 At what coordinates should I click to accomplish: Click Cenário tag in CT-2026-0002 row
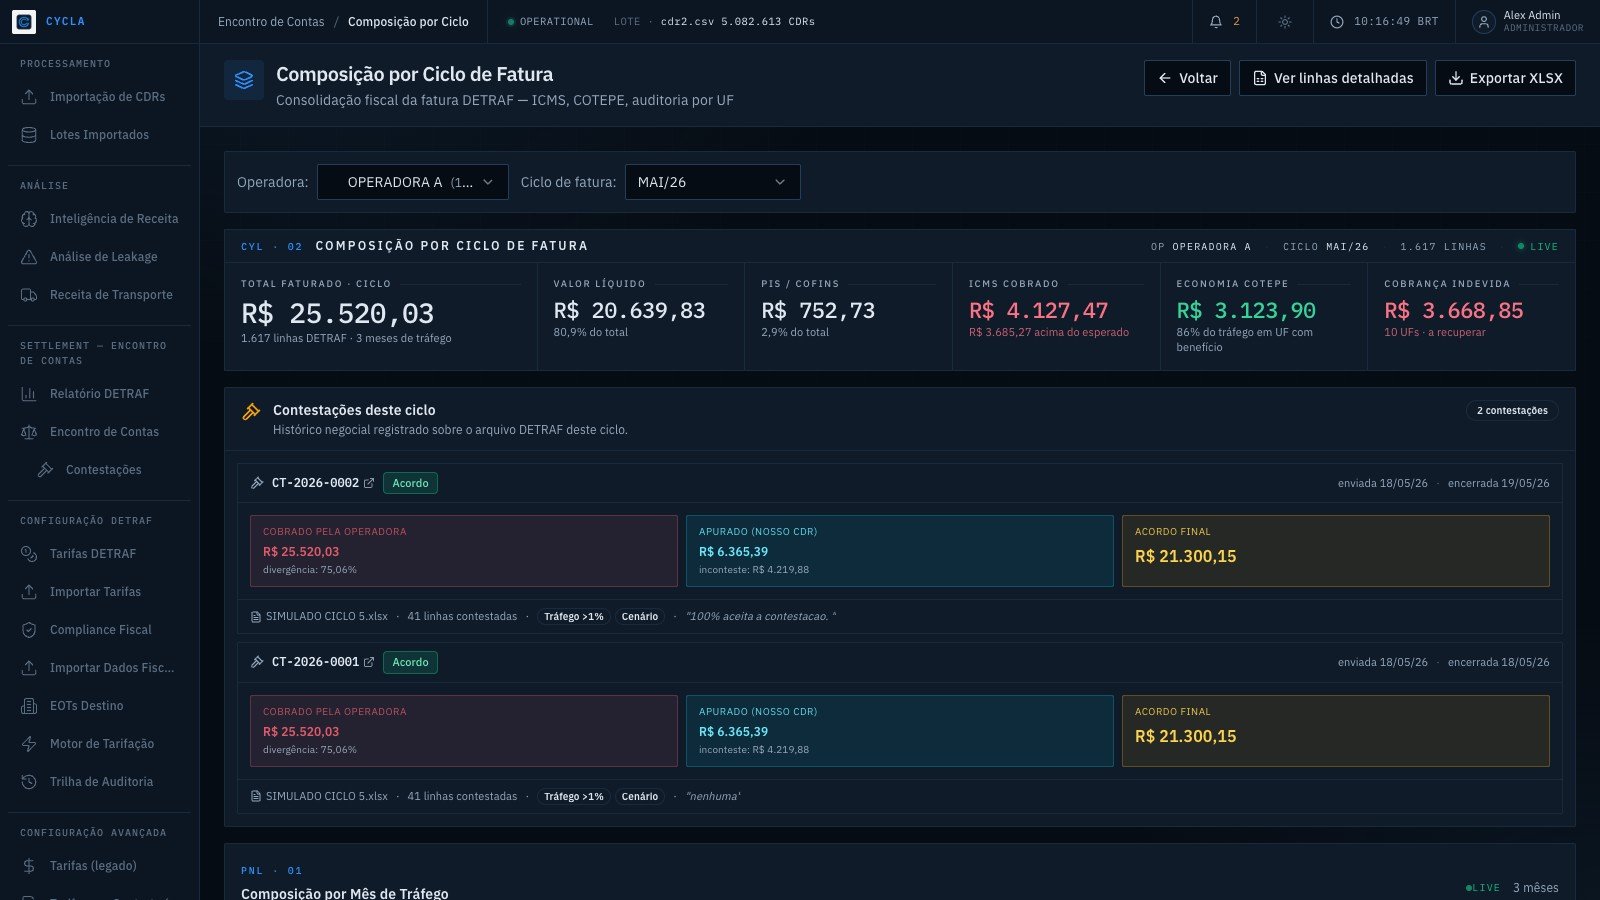[x=640, y=617]
